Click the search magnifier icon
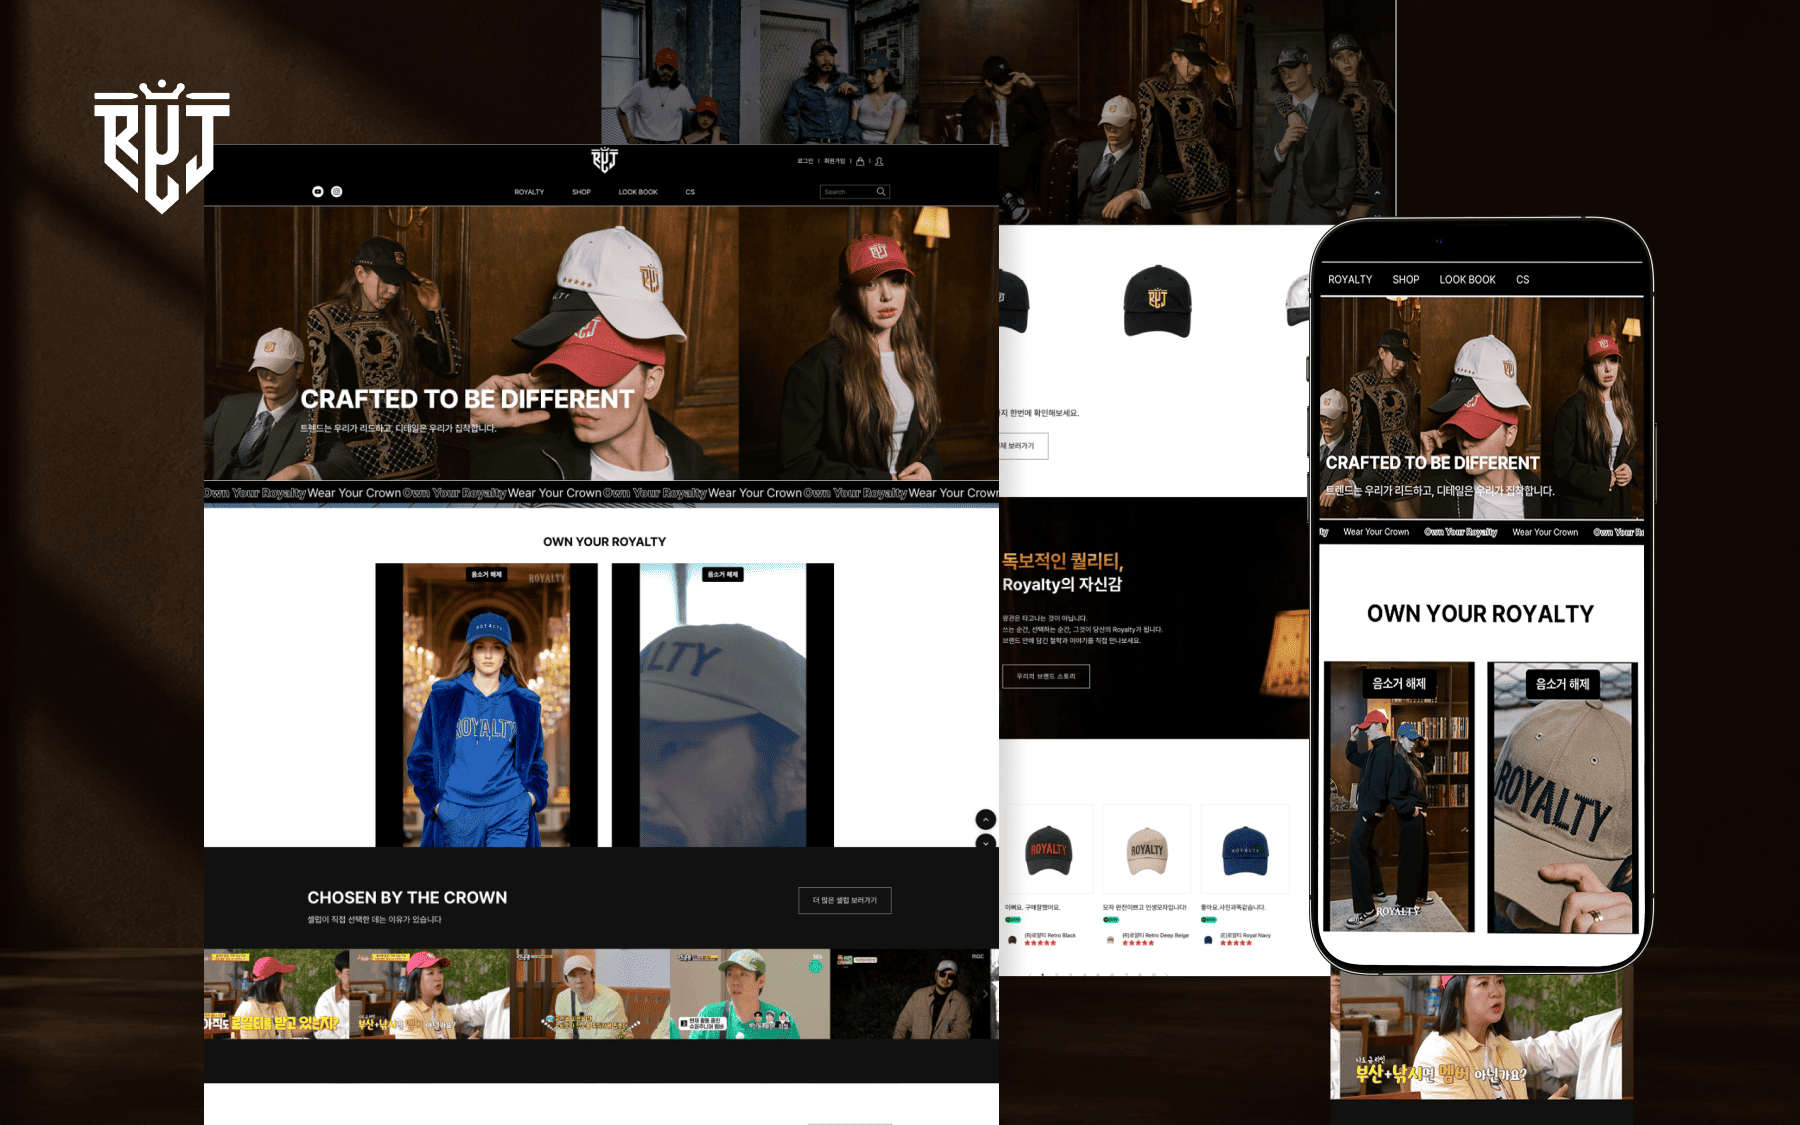Viewport: 1800px width, 1125px height. [x=881, y=192]
